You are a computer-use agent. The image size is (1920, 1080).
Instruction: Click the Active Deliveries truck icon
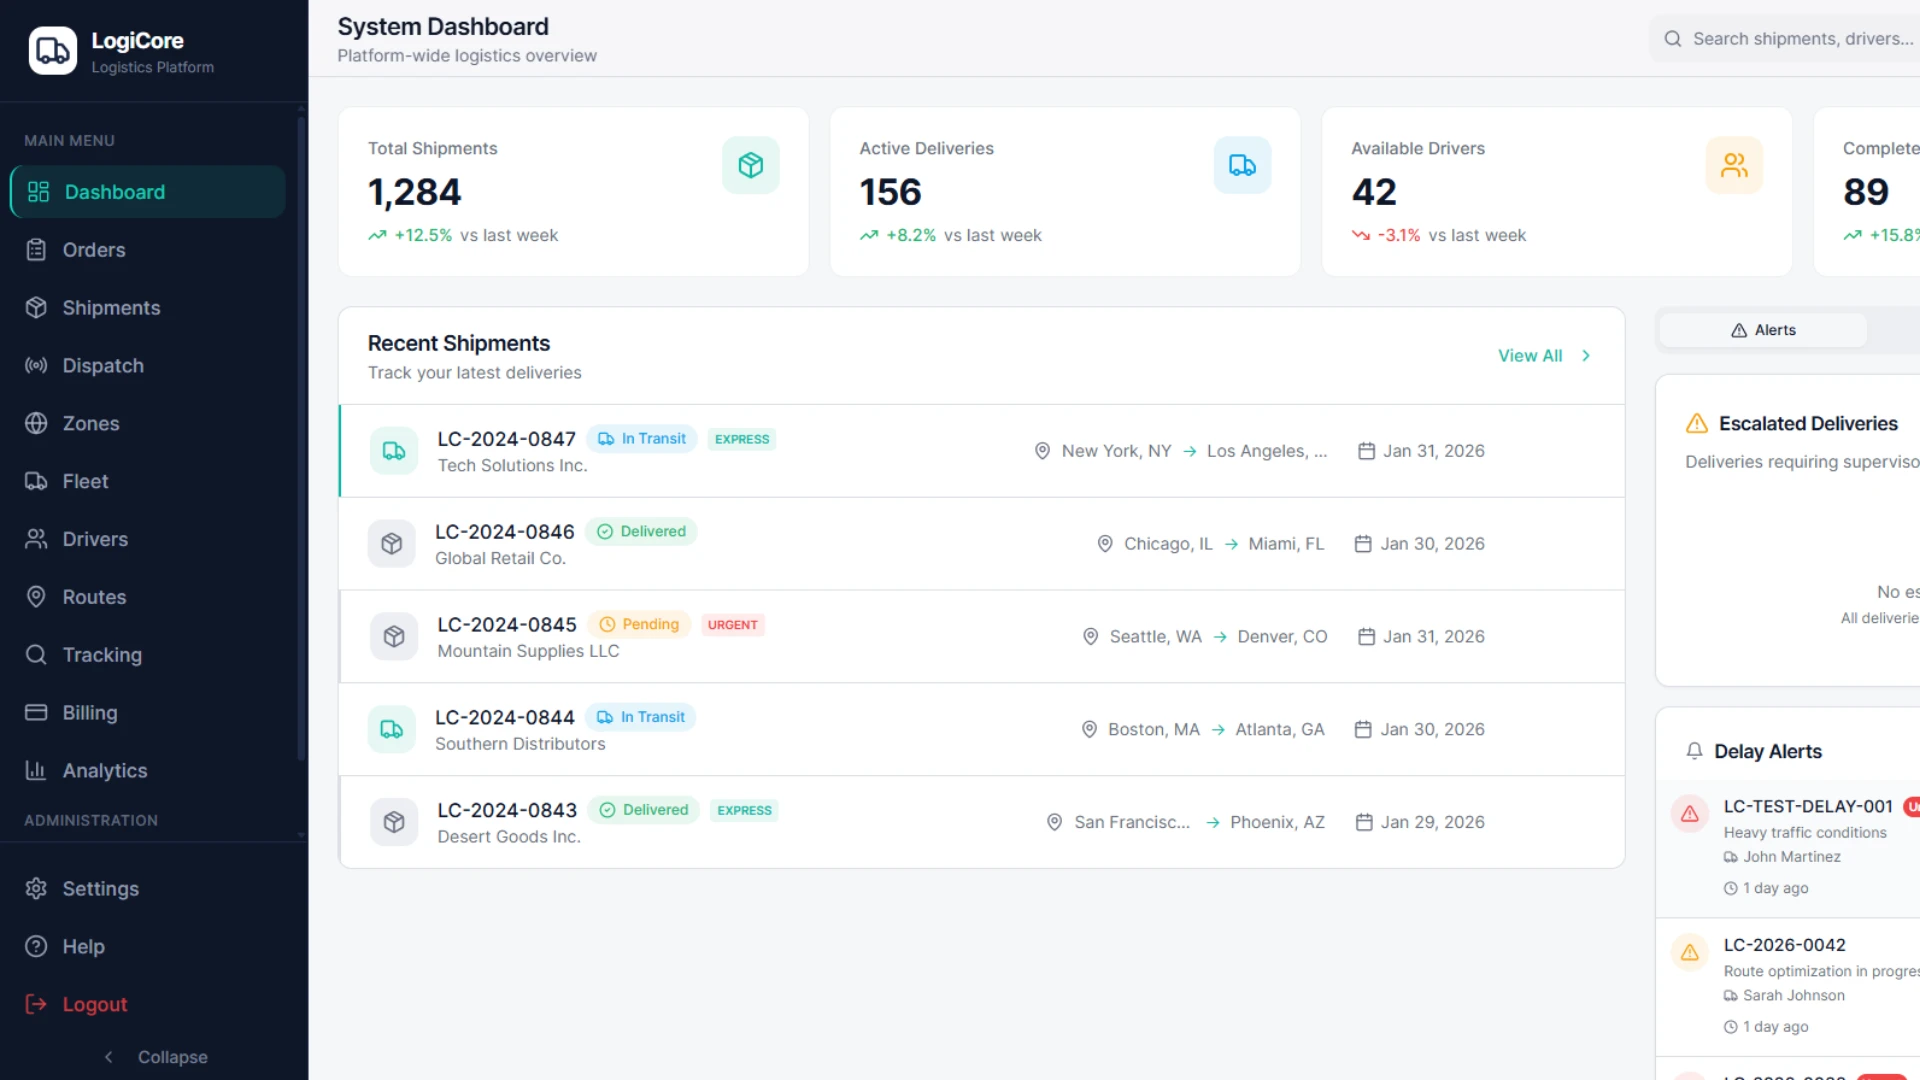click(x=1243, y=165)
